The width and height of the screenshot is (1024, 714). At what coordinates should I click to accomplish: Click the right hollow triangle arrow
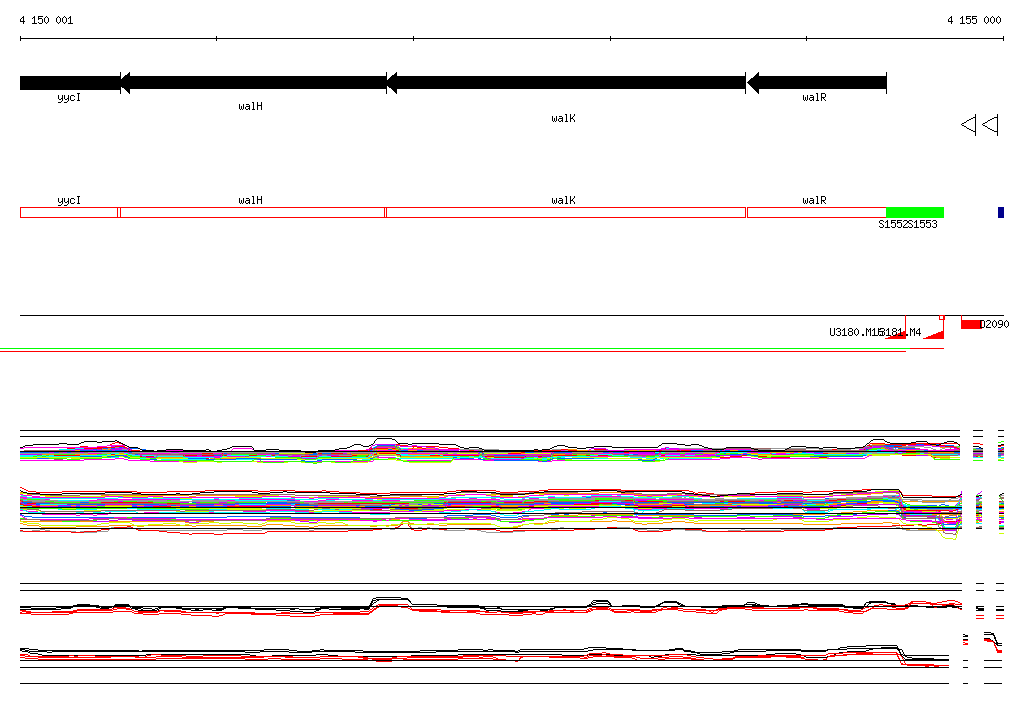(990, 124)
